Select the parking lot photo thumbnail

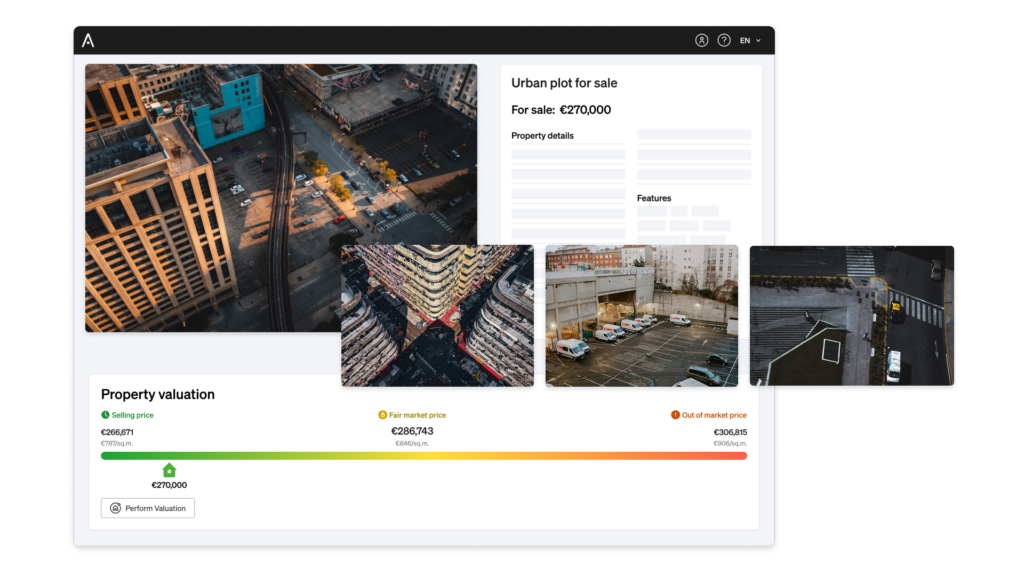[x=640, y=315]
